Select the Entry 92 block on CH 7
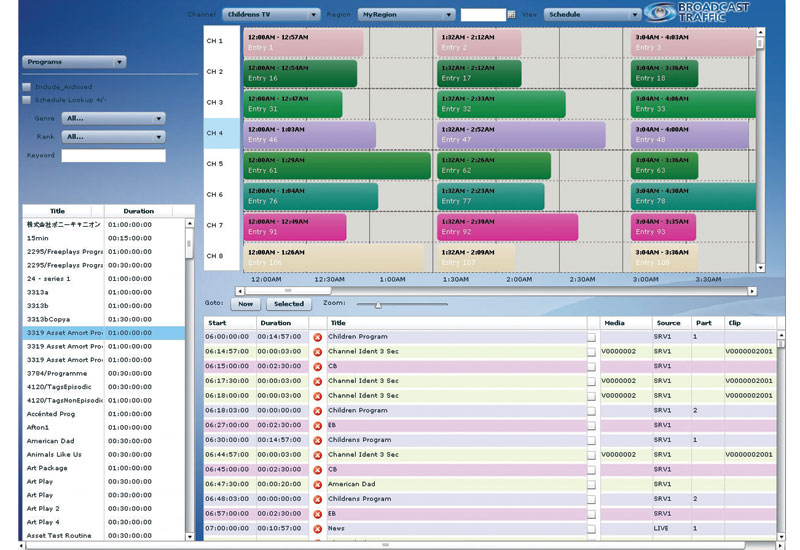Viewport: 800px width, 550px height. point(507,227)
